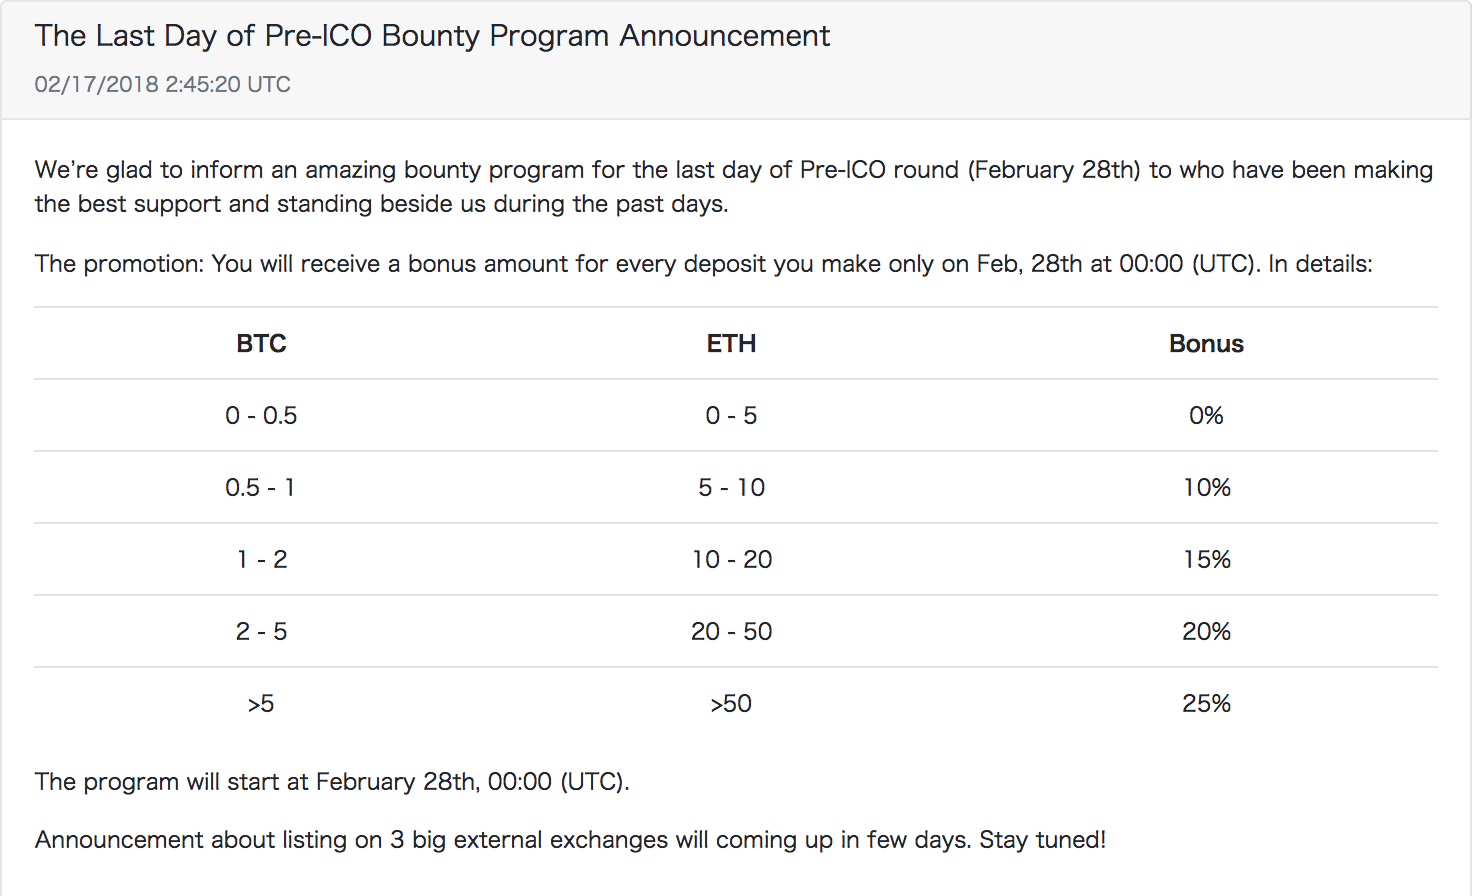This screenshot has width=1478, height=896.
Task: Click the 15% bonus cell
Action: (1206, 560)
